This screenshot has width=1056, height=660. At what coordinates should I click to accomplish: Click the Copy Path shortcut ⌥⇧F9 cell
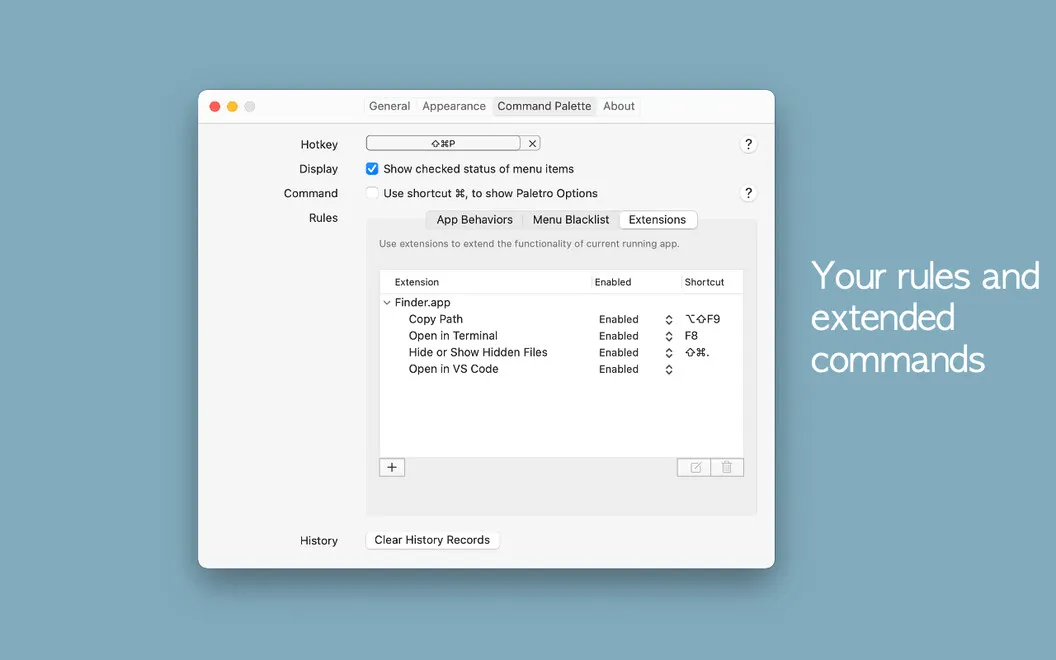[702, 319]
